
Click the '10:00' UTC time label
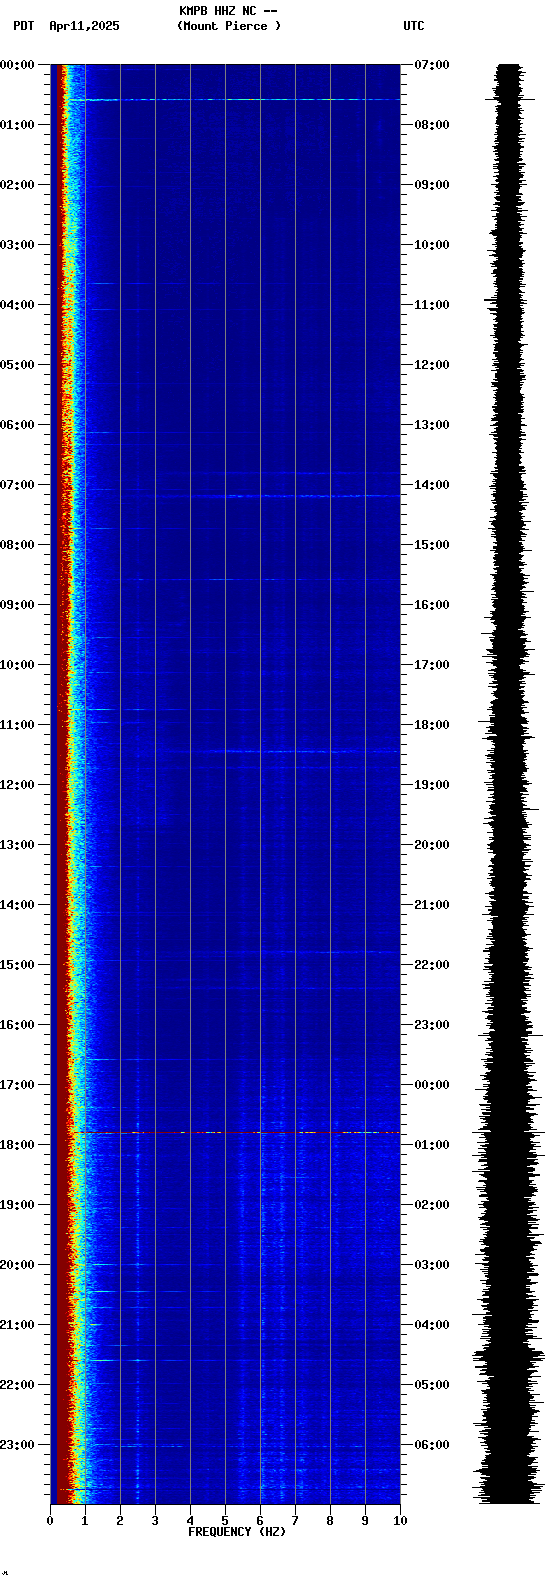tap(432, 245)
